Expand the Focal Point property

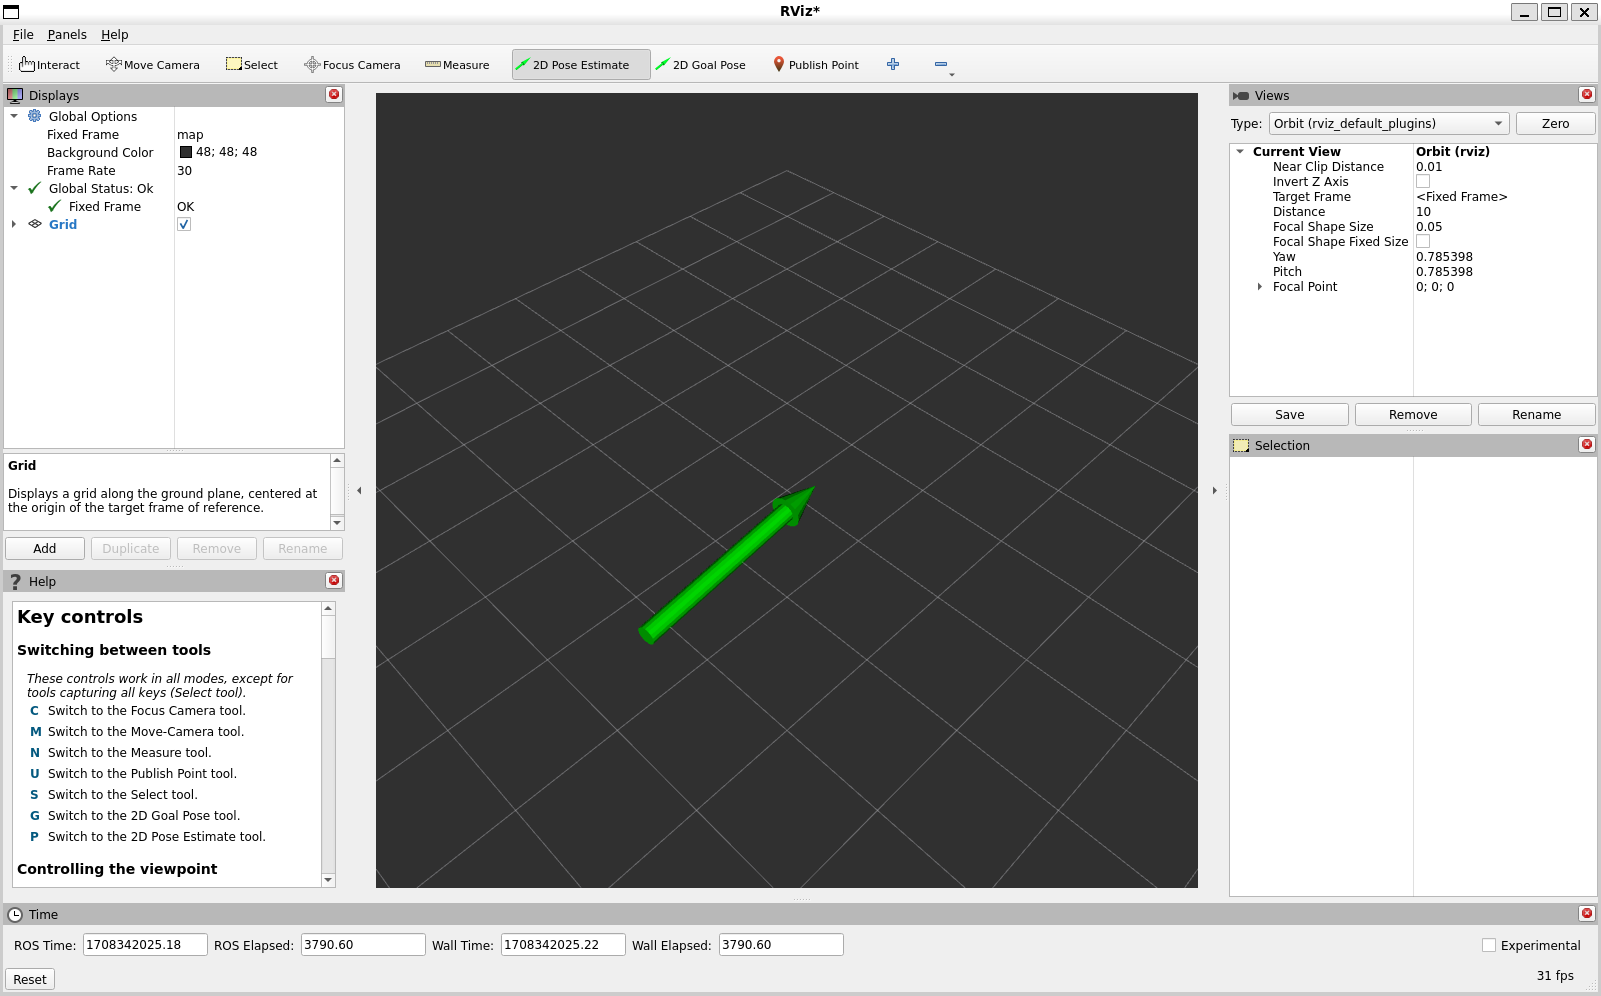(x=1260, y=287)
